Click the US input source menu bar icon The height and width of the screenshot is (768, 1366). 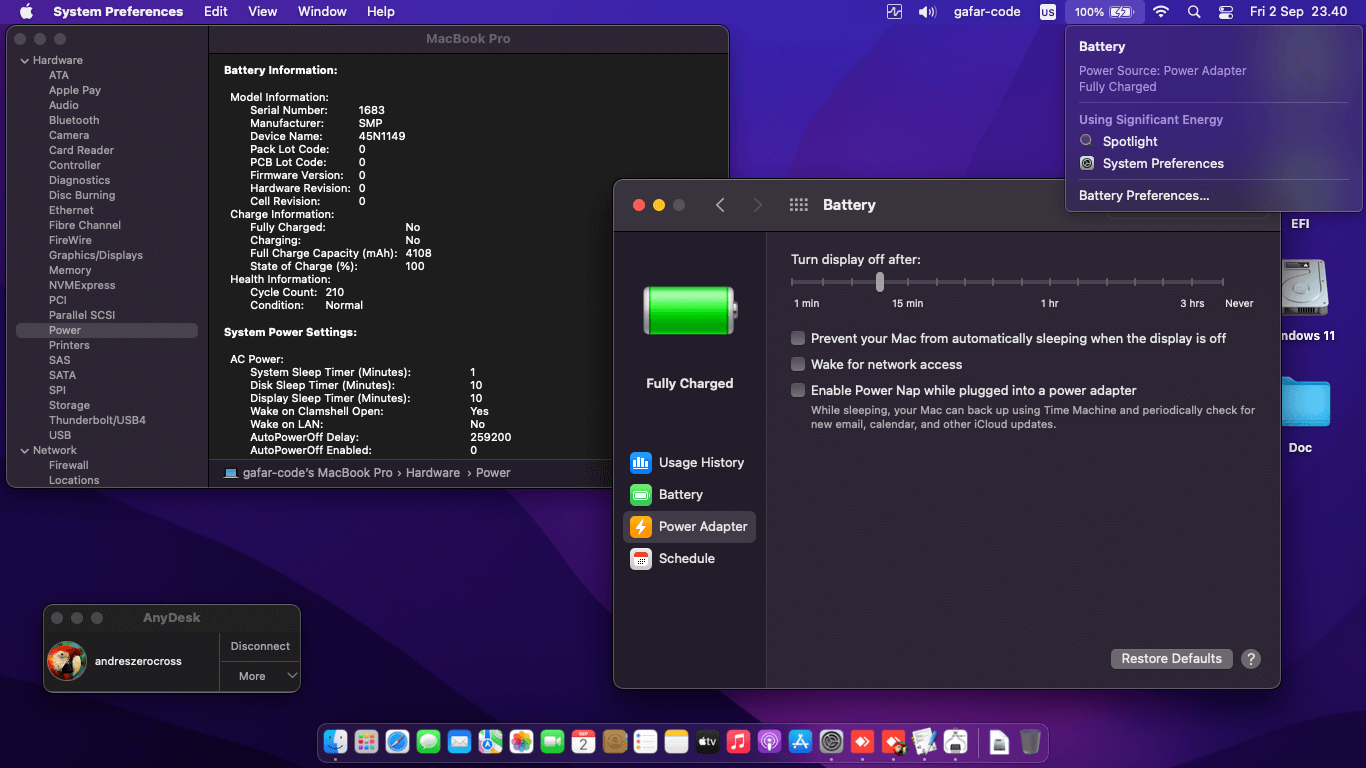click(x=1047, y=12)
